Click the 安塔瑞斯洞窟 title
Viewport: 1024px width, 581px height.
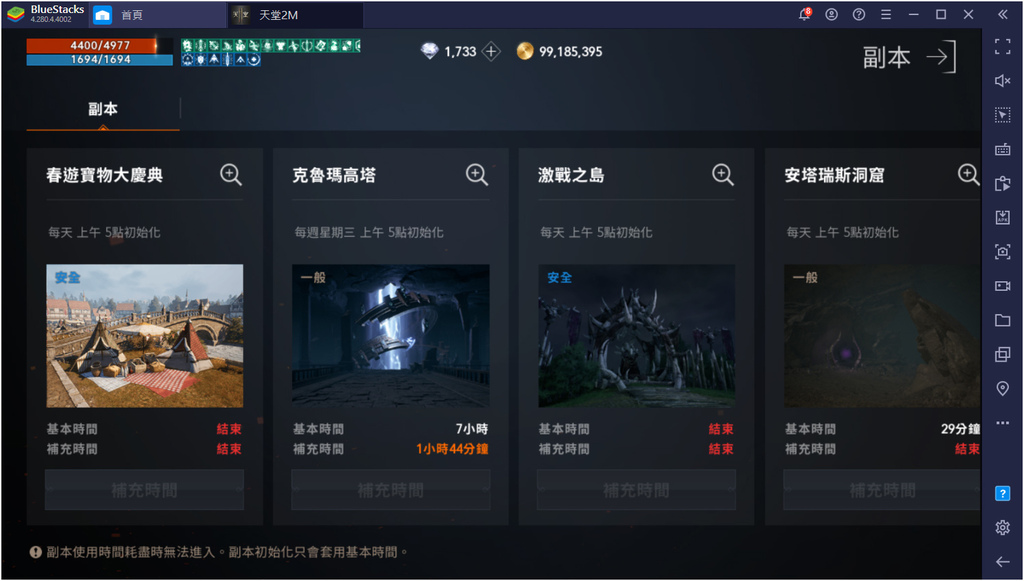[x=834, y=175]
